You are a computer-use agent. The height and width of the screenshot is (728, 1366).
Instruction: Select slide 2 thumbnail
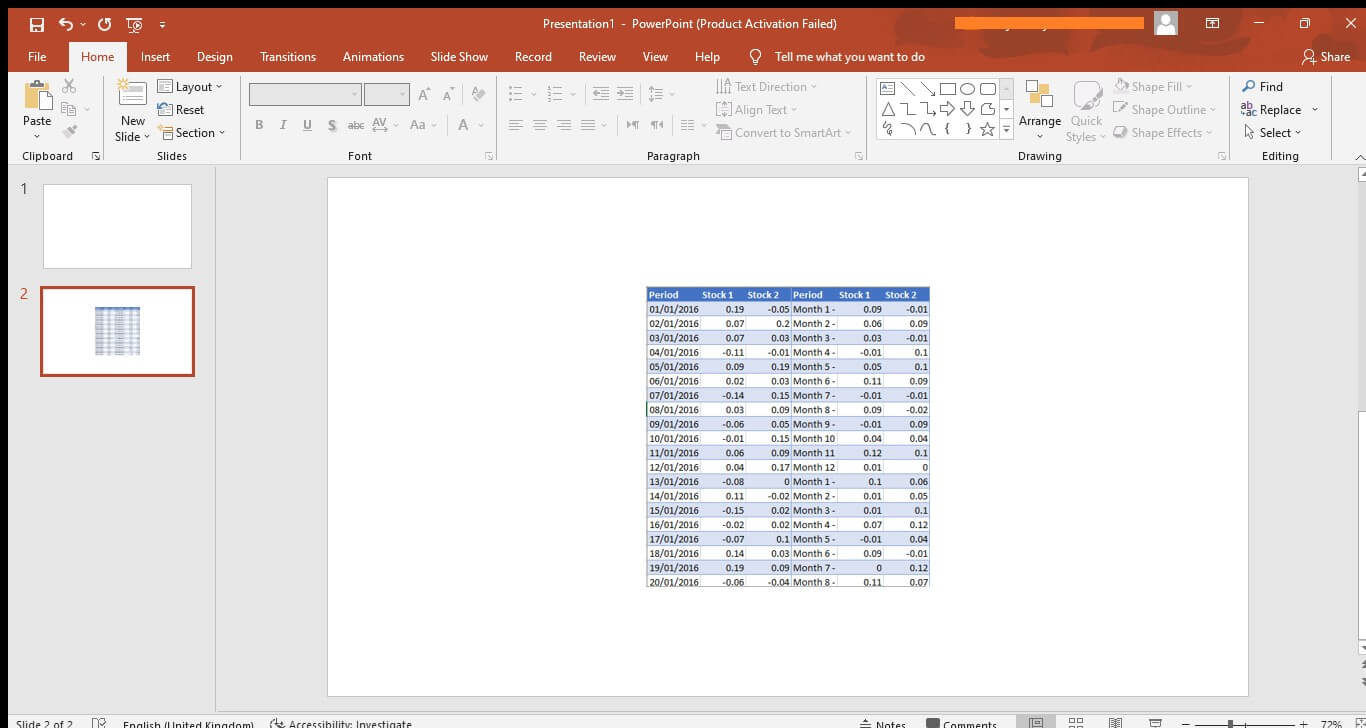[x=117, y=331]
